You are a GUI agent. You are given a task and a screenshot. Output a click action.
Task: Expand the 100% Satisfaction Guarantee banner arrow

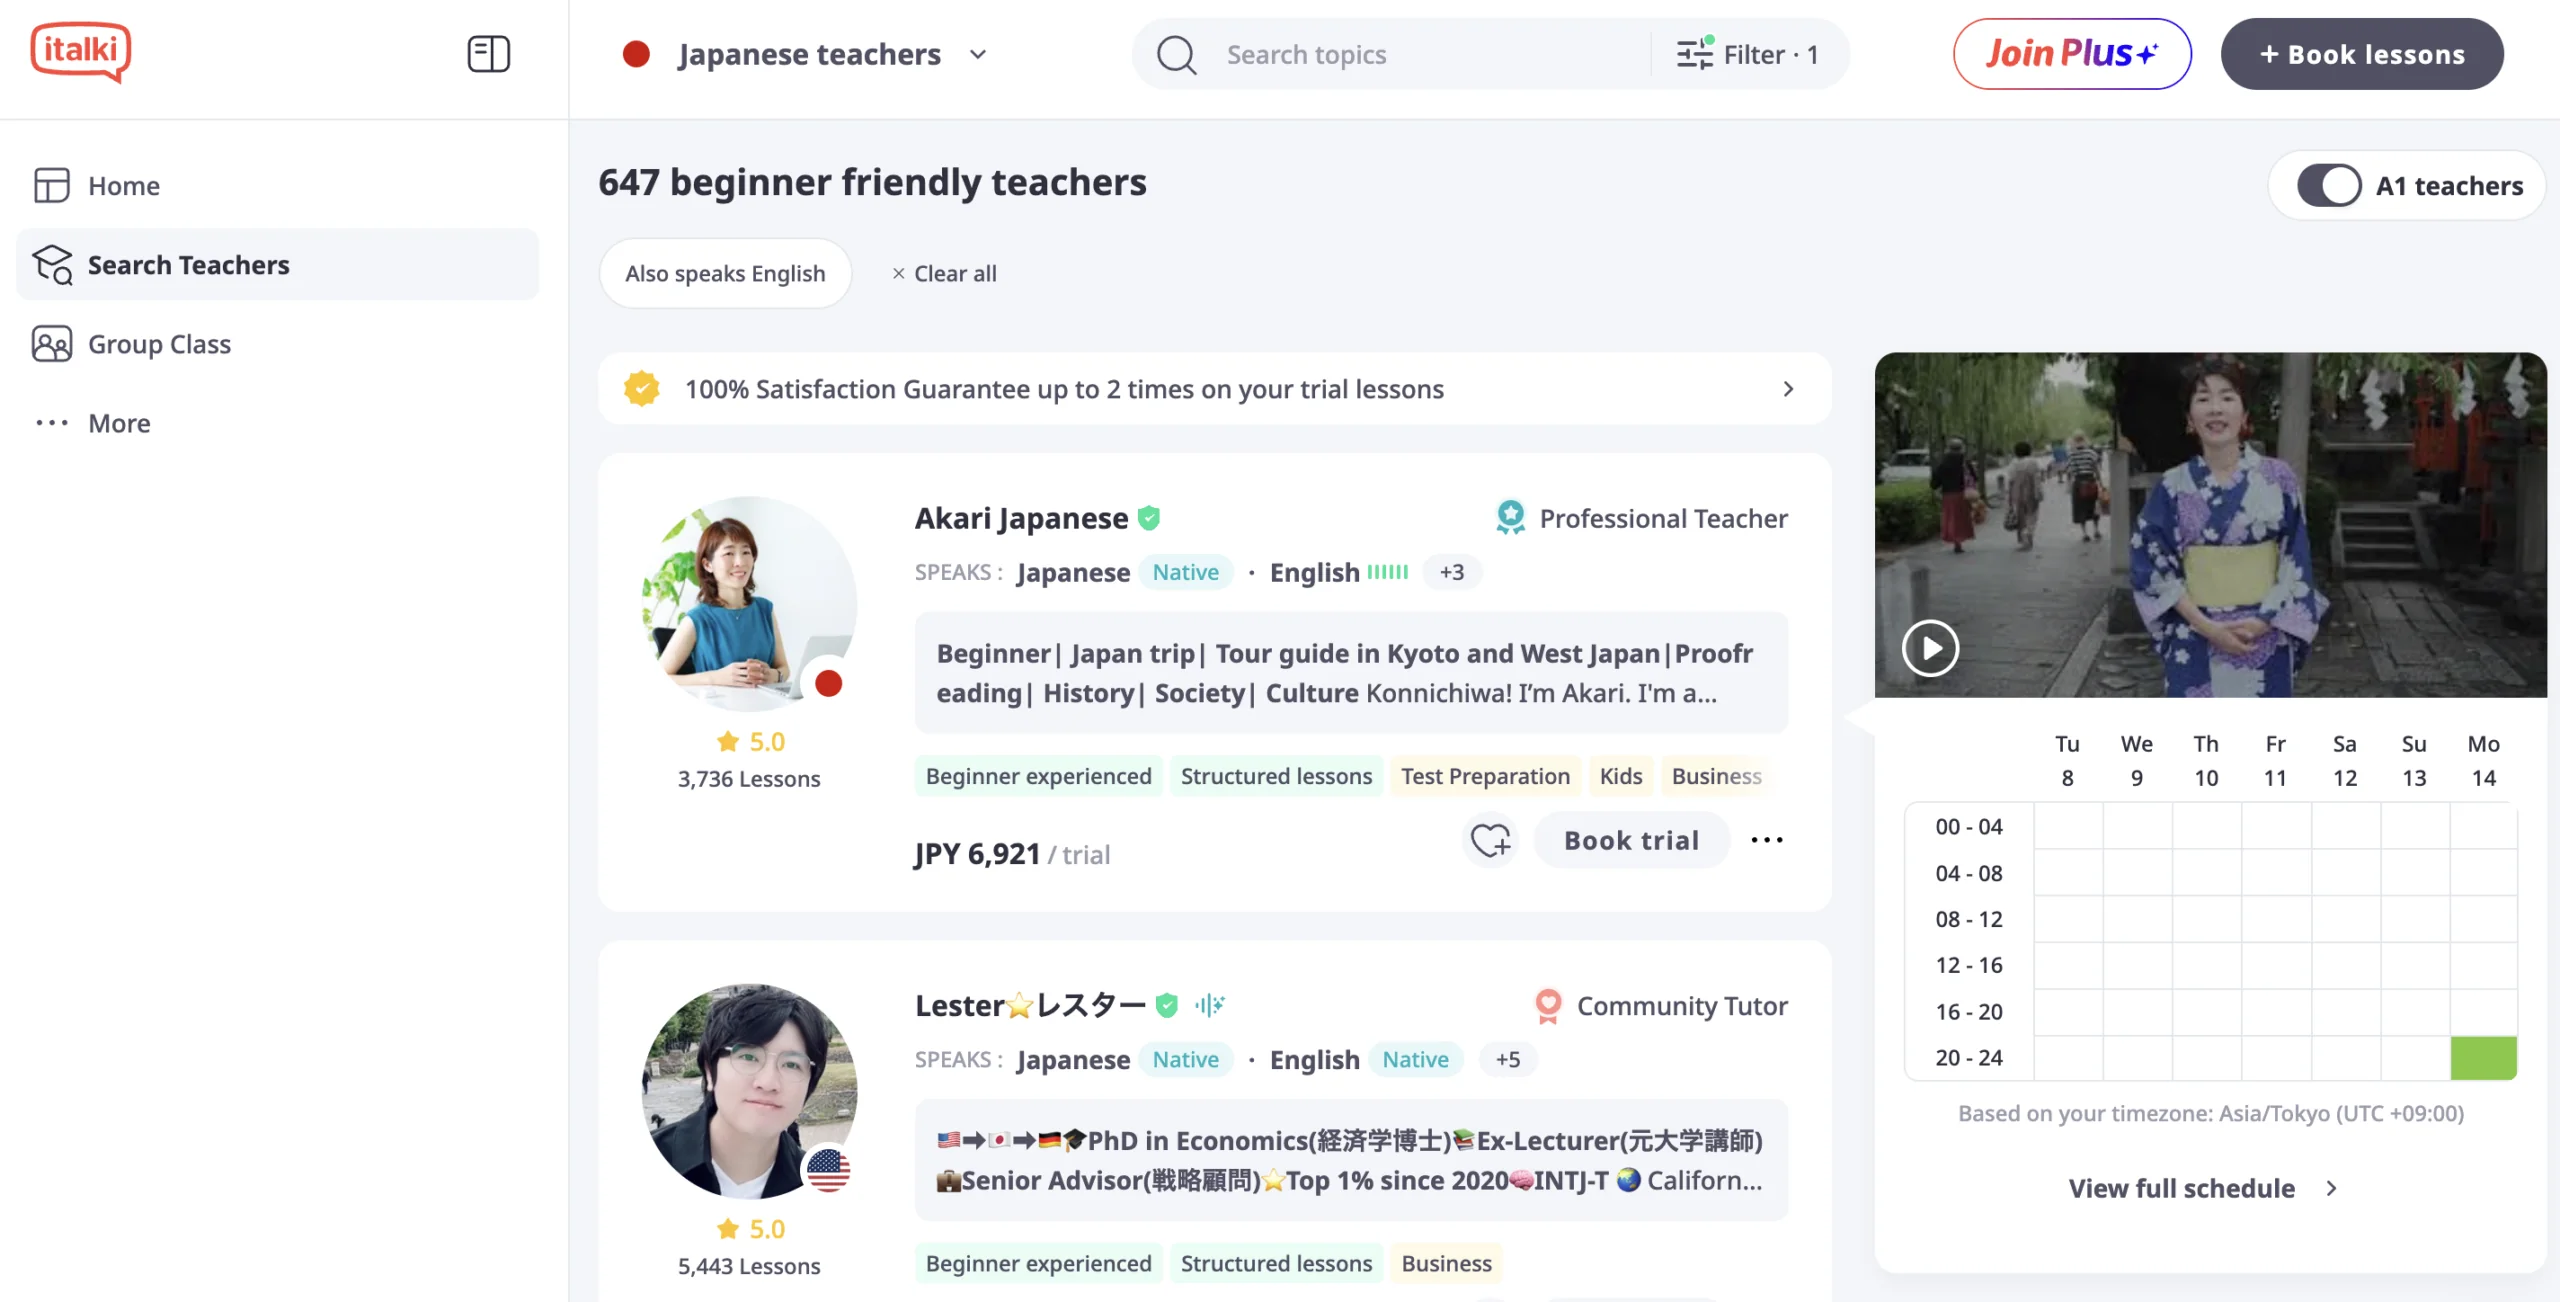pyautogui.click(x=1788, y=388)
